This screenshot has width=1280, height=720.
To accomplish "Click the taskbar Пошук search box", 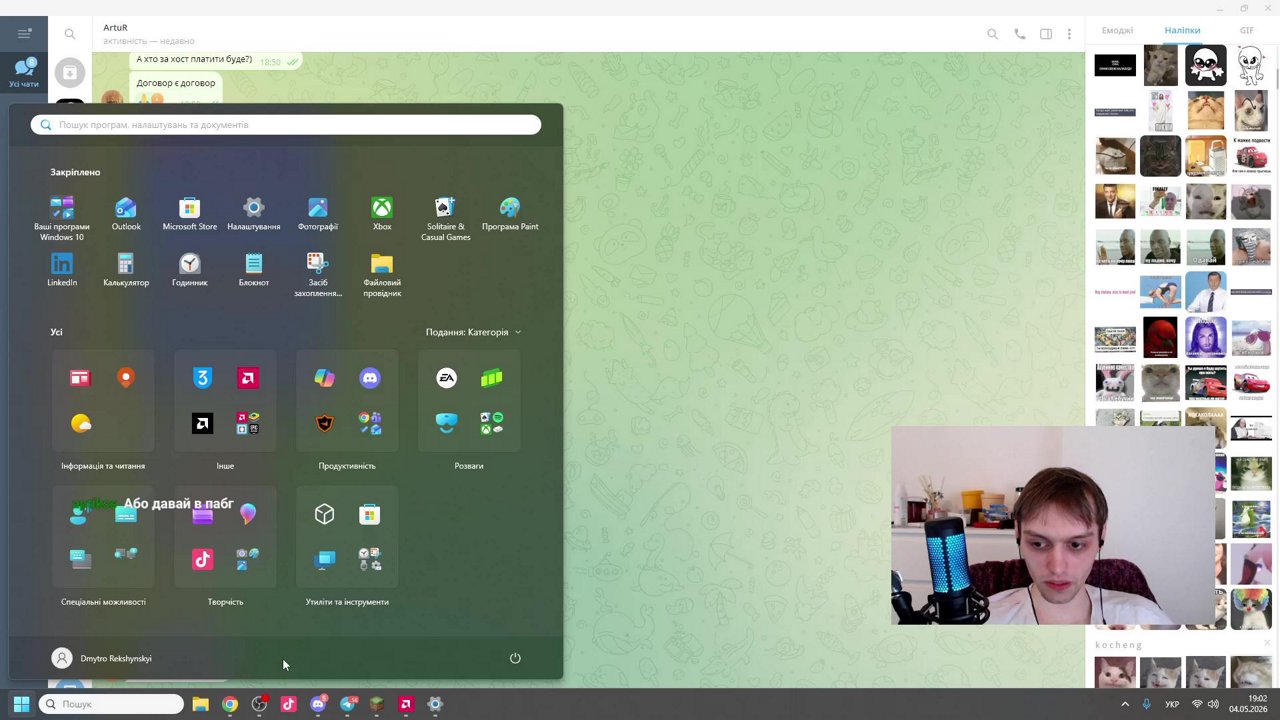I will (111, 704).
